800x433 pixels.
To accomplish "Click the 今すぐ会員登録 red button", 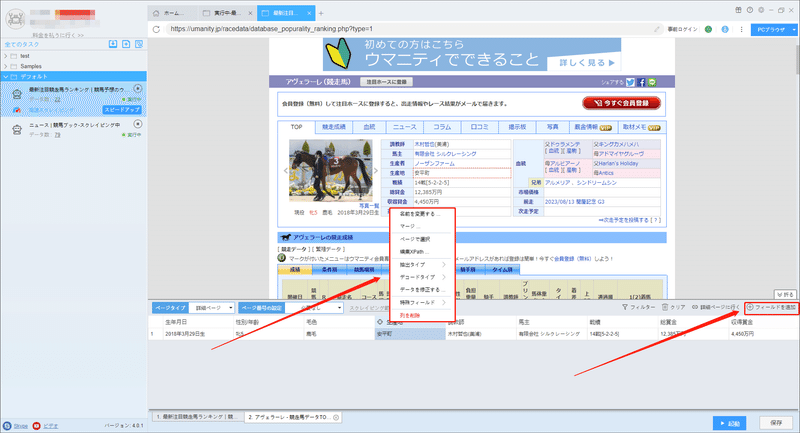I will pyautogui.click(x=621, y=103).
